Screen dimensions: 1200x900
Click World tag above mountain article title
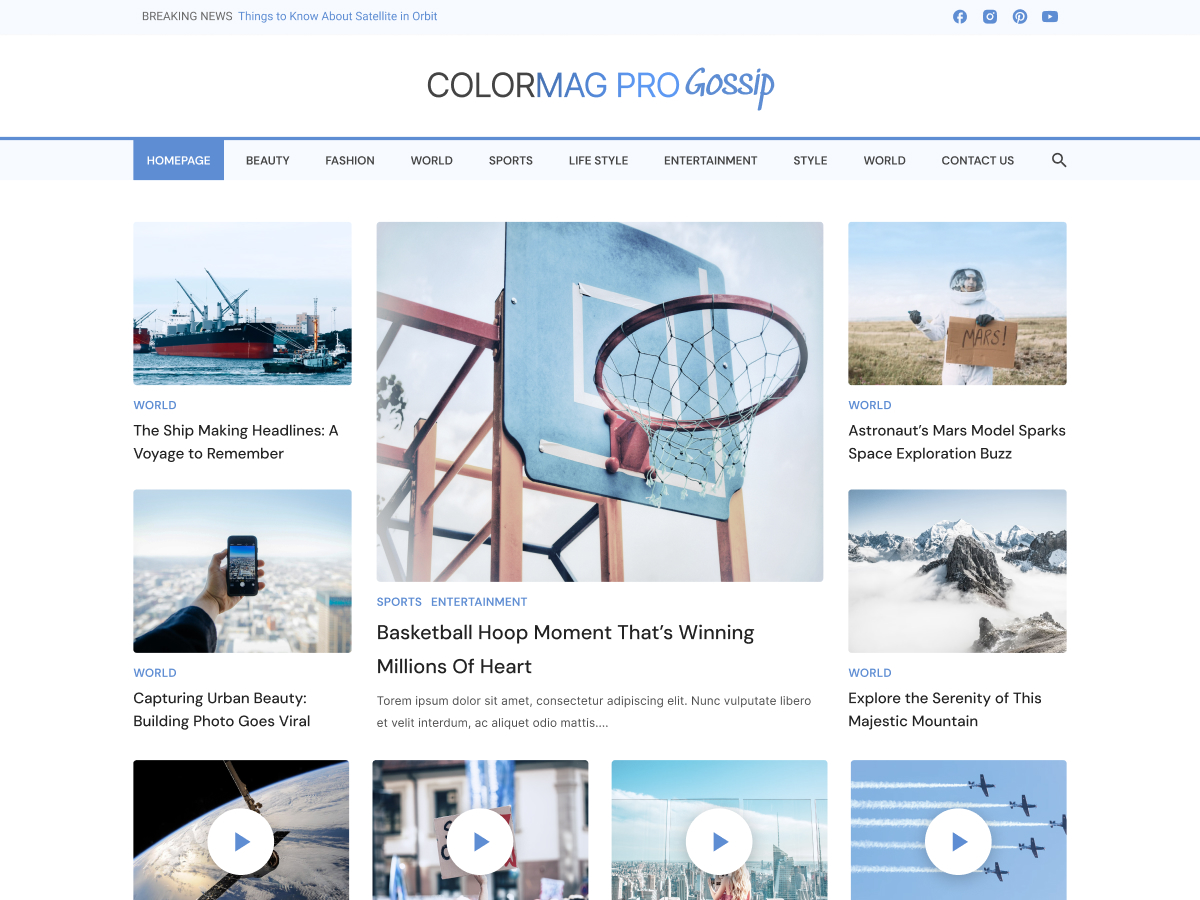coord(870,673)
